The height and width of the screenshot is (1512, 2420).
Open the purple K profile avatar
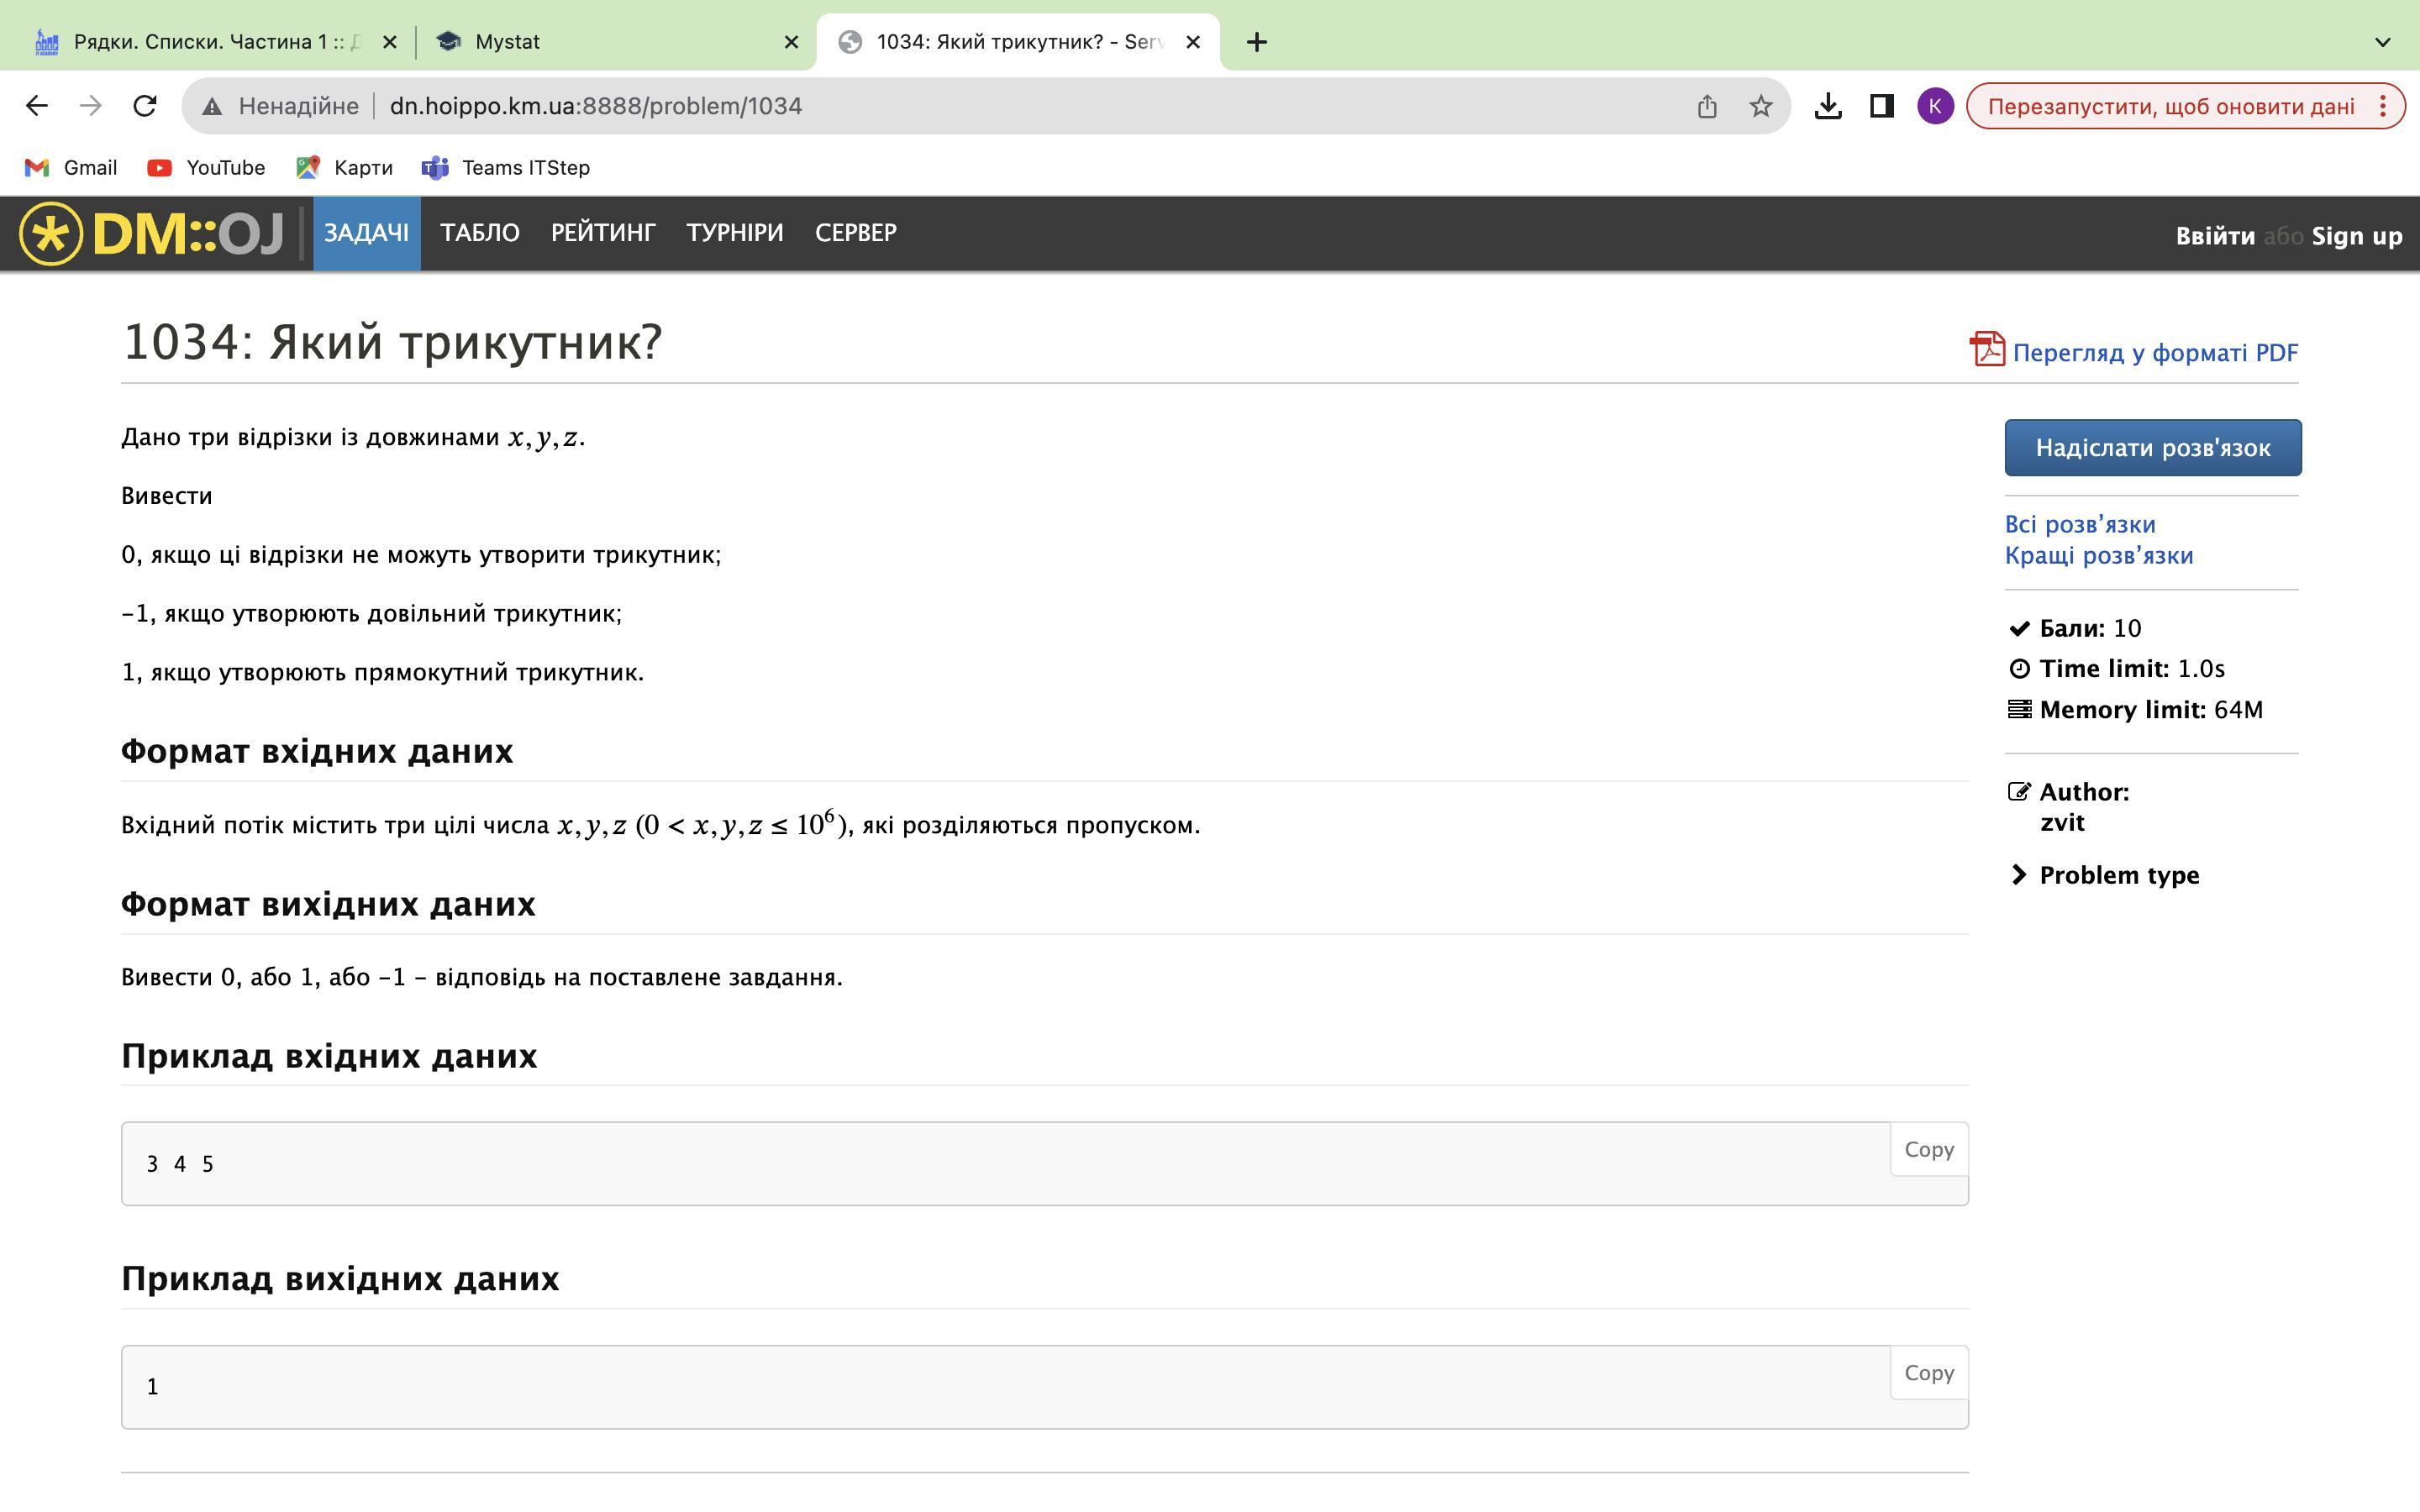[1934, 106]
